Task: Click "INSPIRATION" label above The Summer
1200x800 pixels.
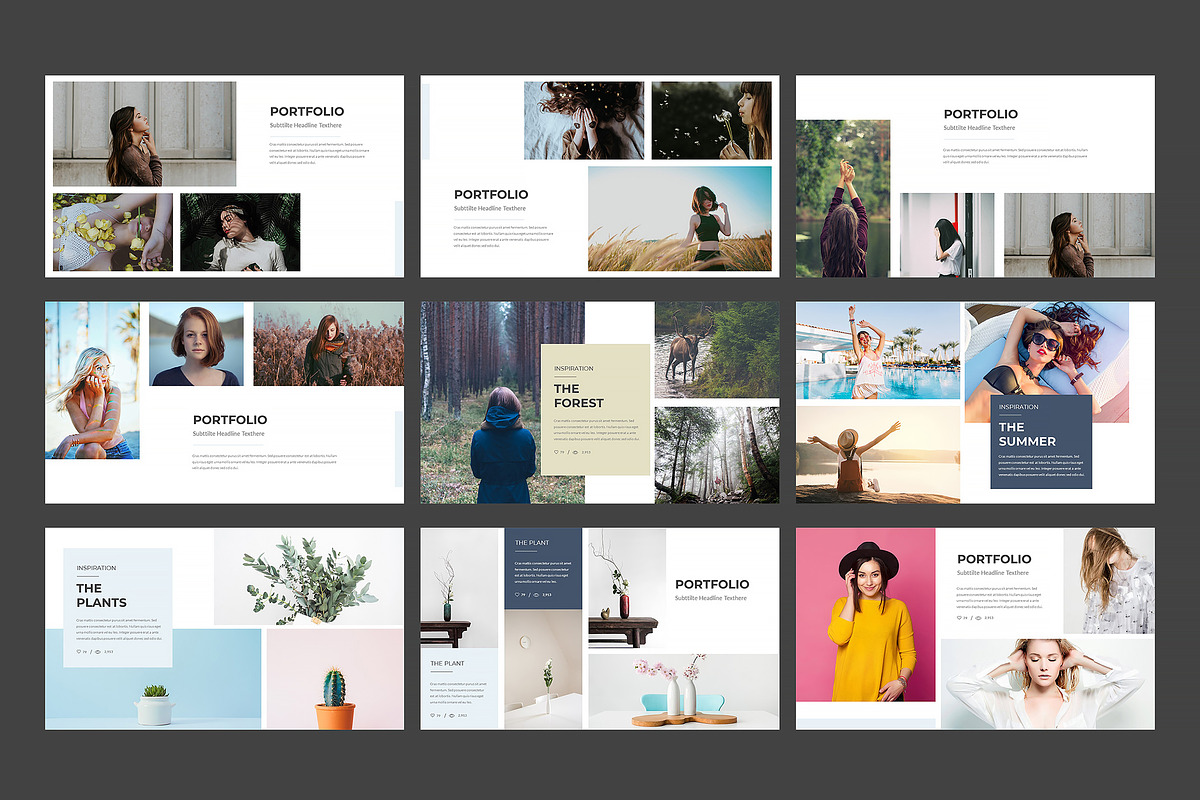Action: (x=1019, y=407)
